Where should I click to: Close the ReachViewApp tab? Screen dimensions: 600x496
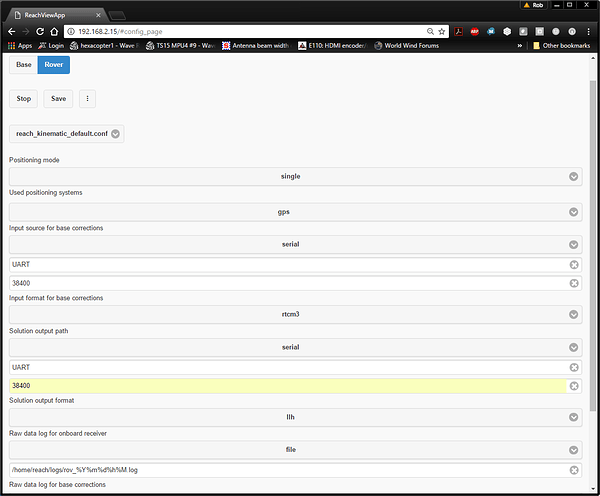(x=98, y=15)
